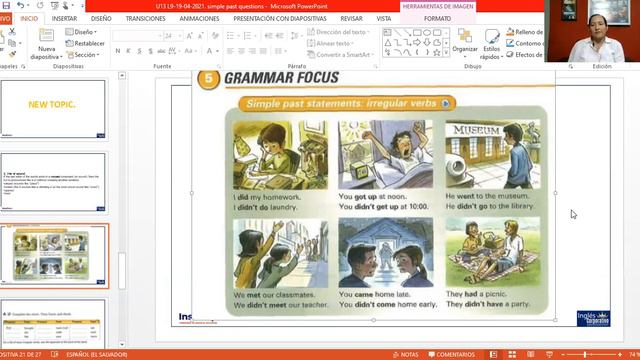
Task: Clear all formatting icon
Action: click(215, 36)
